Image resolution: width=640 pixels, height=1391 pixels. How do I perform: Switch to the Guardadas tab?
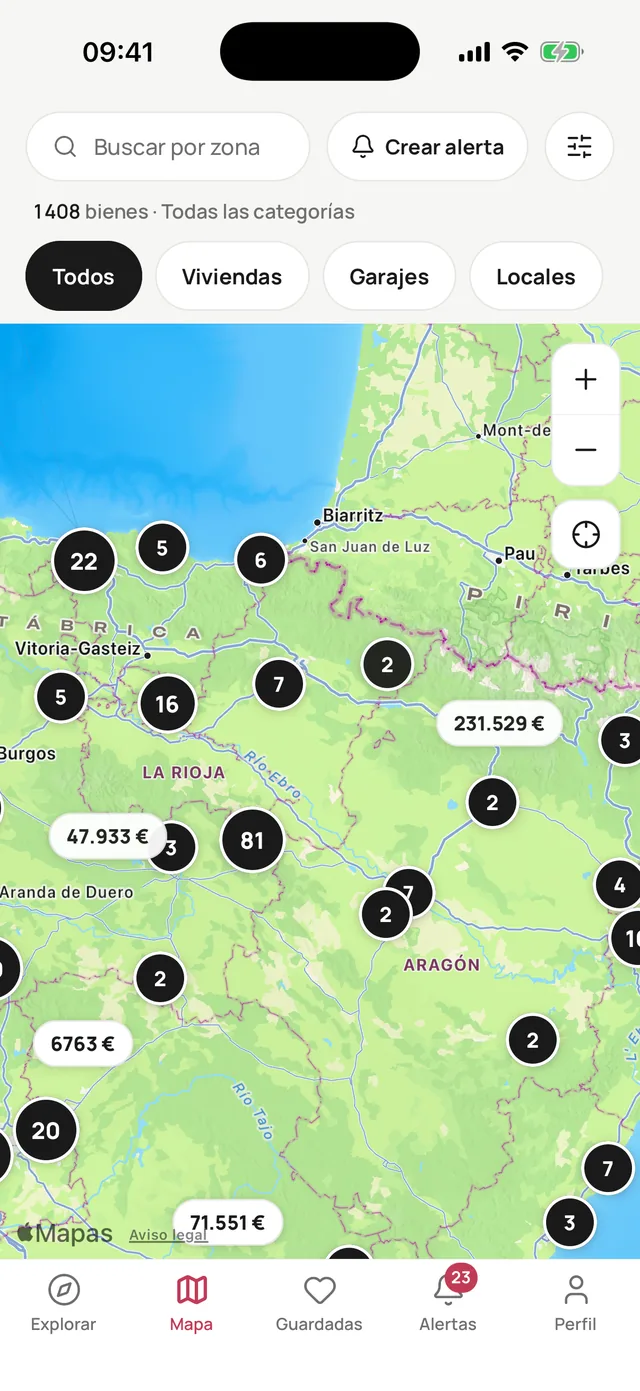[x=319, y=1304]
